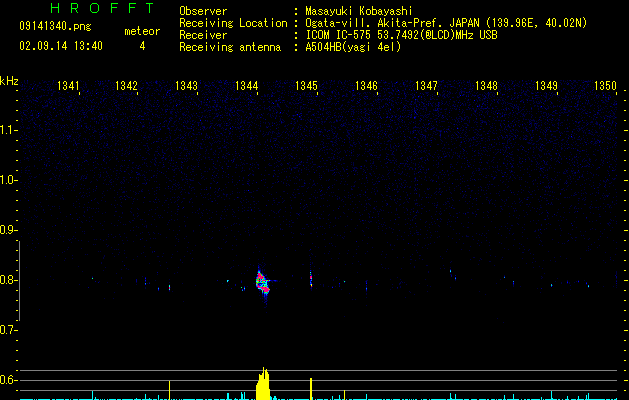Click the 0.8 kHz axis label
629x400 pixels.
[x=8, y=280]
